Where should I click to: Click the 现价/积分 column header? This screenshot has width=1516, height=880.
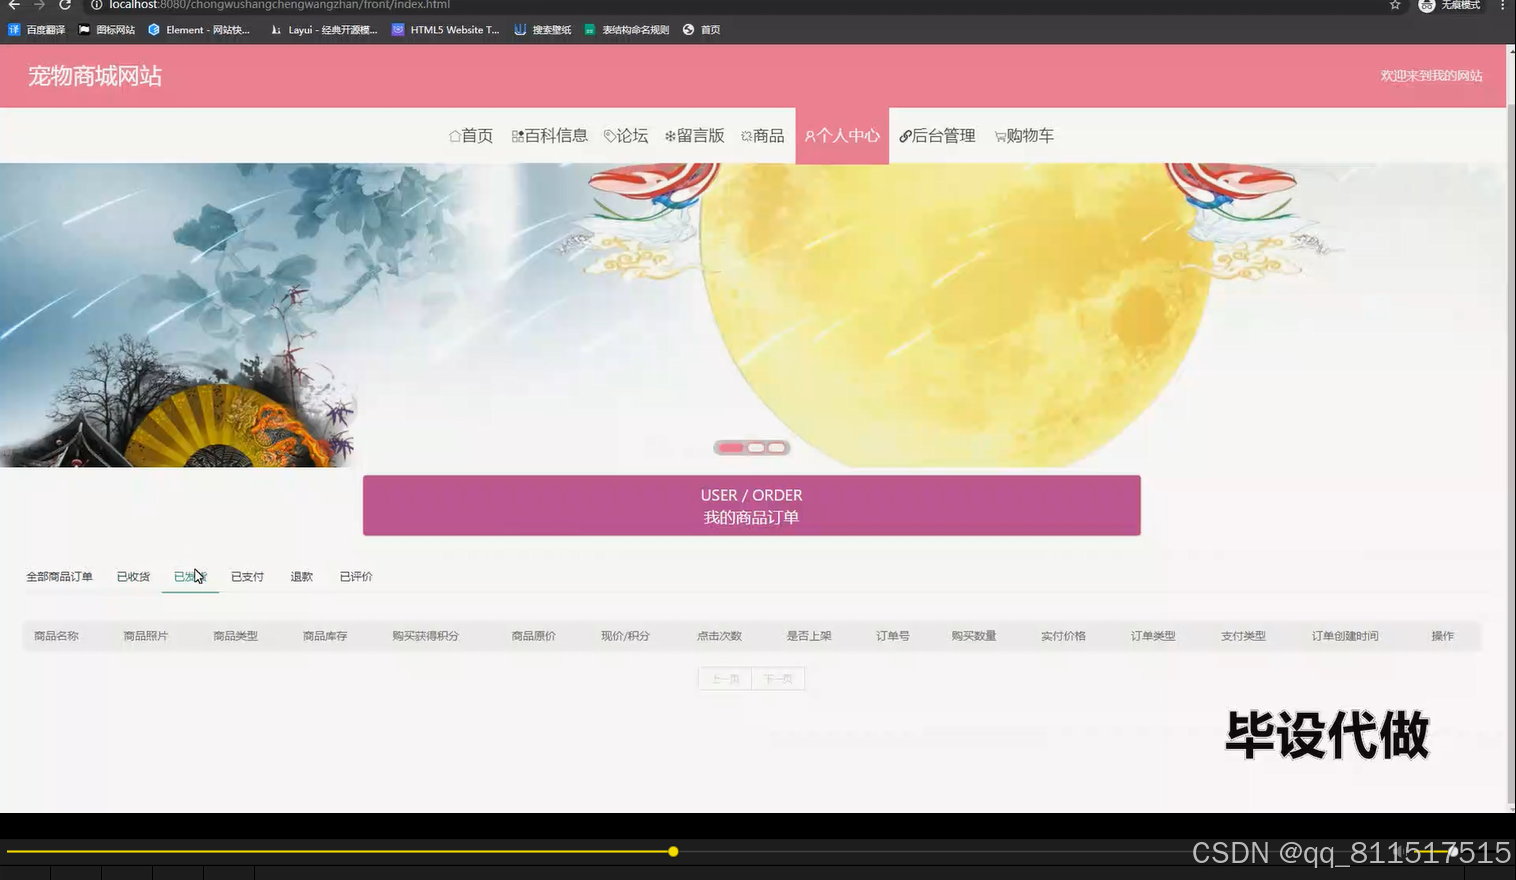pos(625,636)
